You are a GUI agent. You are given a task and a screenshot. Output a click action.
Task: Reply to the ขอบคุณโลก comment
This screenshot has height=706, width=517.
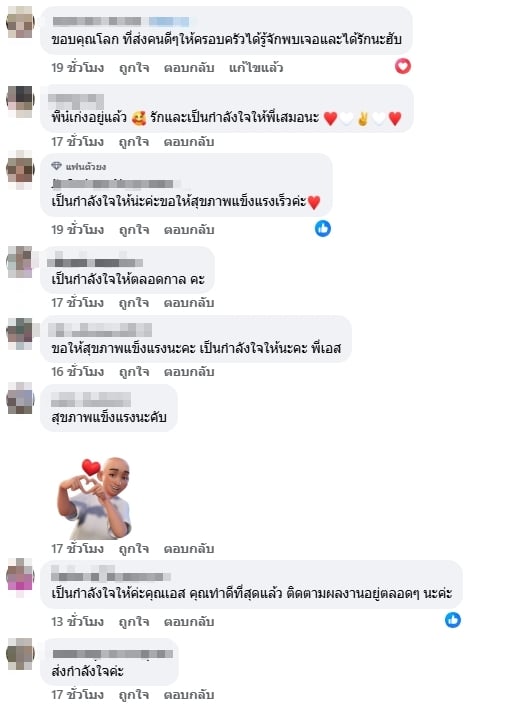click(189, 68)
